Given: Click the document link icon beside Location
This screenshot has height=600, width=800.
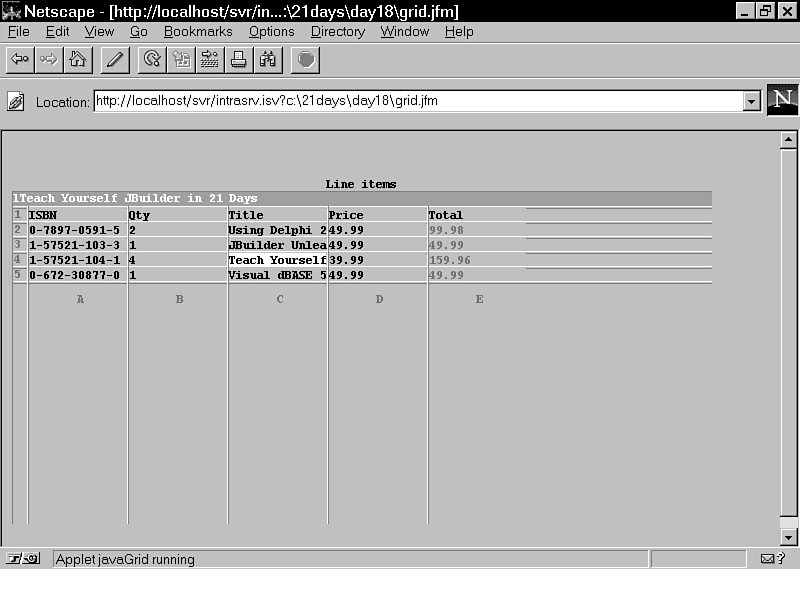Looking at the screenshot, I should (16, 102).
